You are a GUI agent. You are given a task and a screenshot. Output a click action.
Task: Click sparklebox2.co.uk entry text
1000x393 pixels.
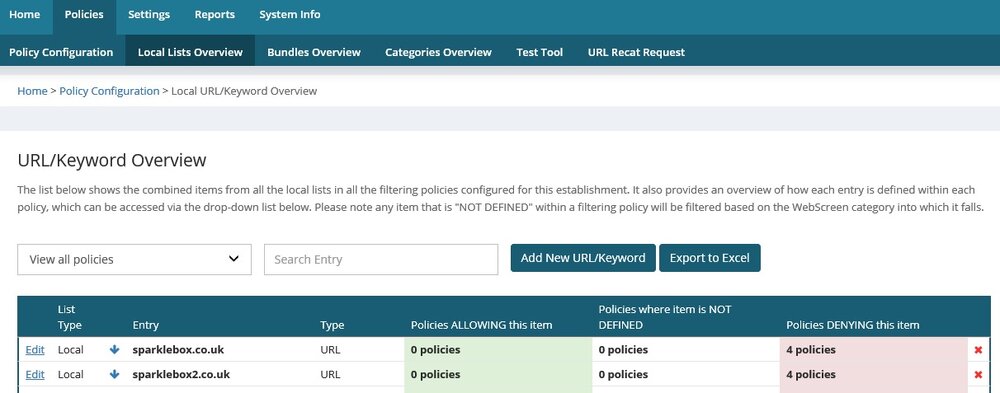coord(181,374)
